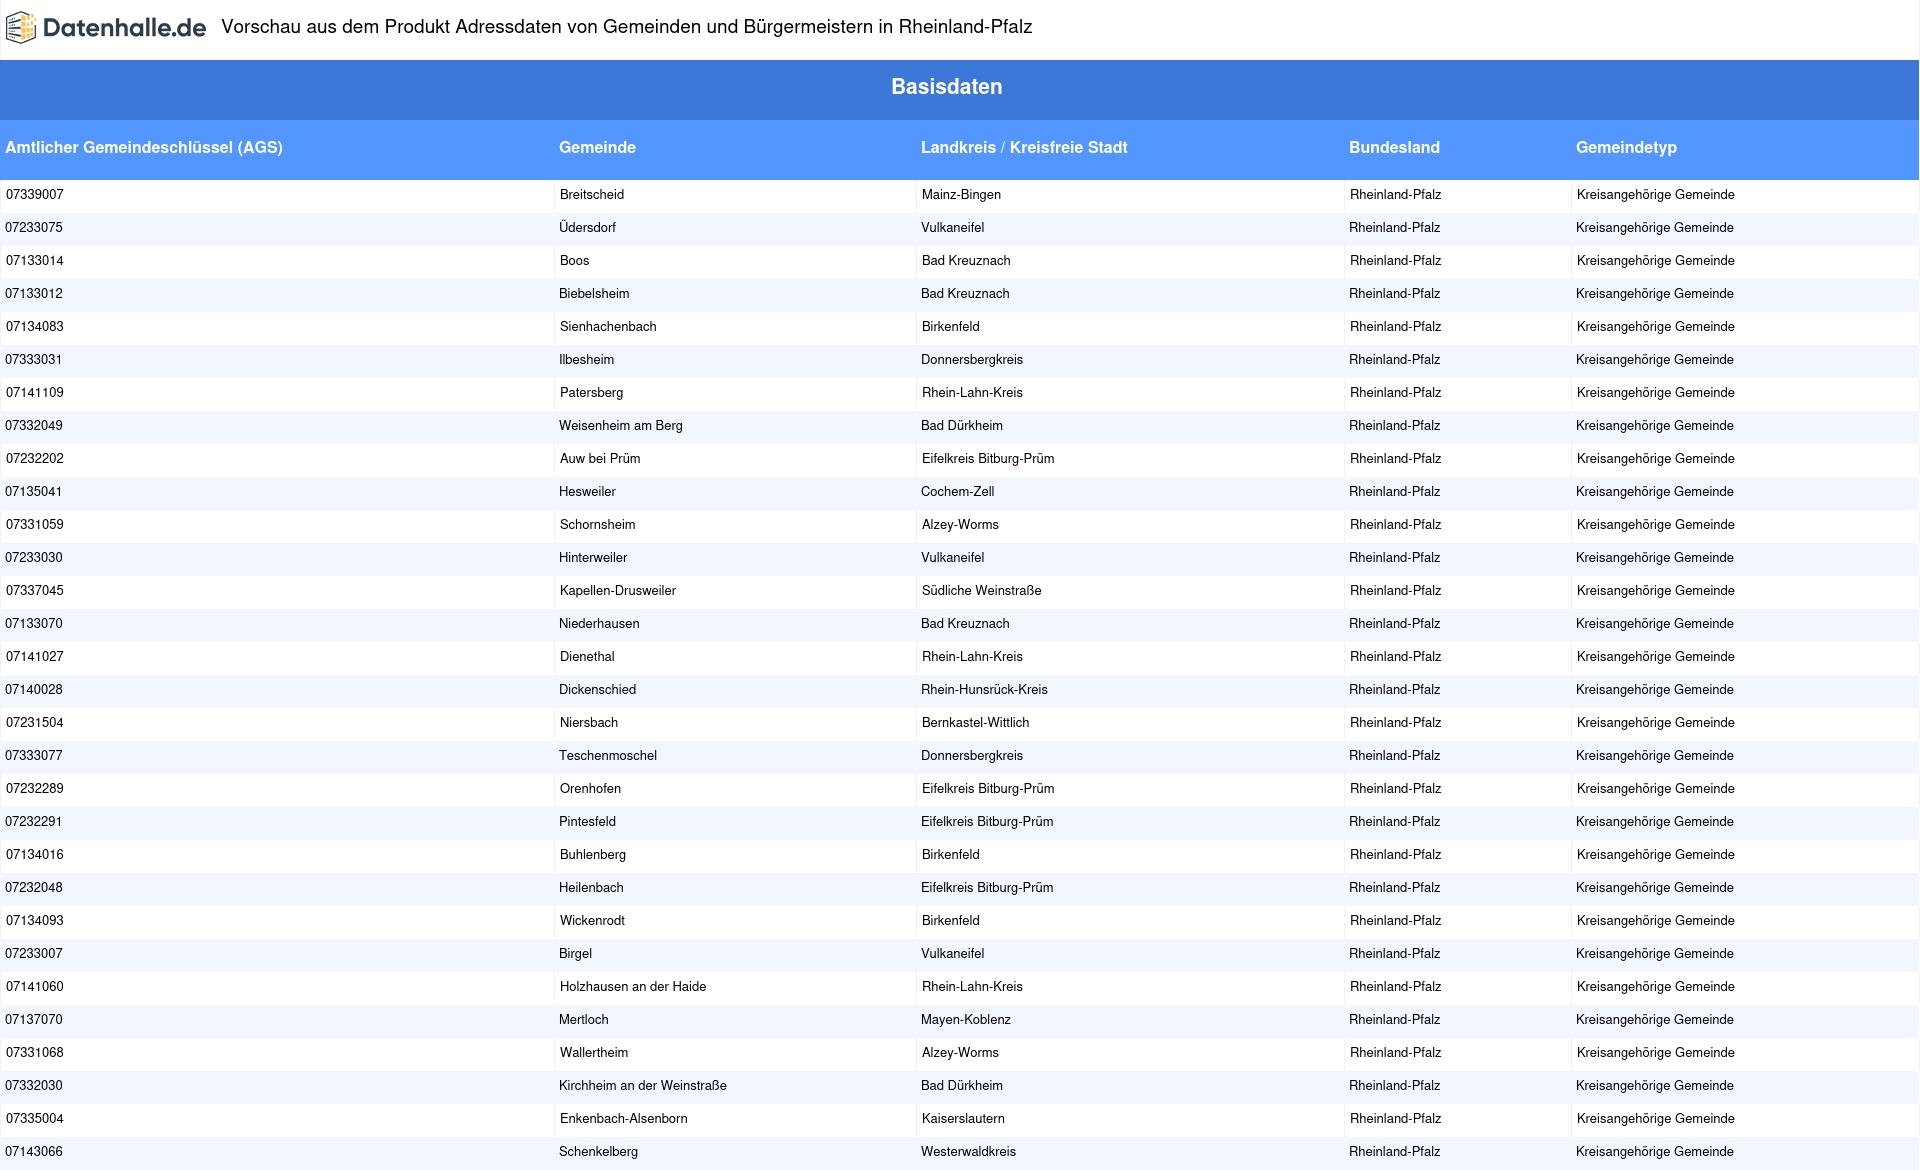Click the Kirchheim an der Weinstraße cell
The image size is (1920, 1170).
tap(735, 1086)
